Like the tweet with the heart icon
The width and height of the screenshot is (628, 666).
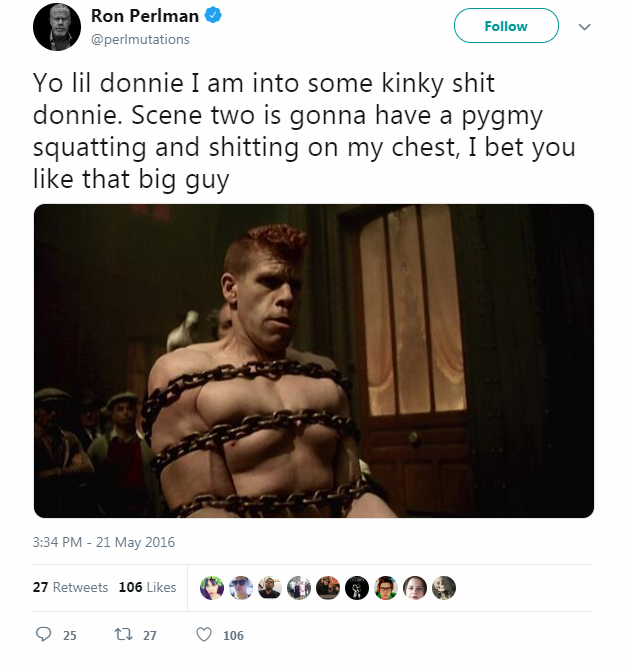click(204, 635)
